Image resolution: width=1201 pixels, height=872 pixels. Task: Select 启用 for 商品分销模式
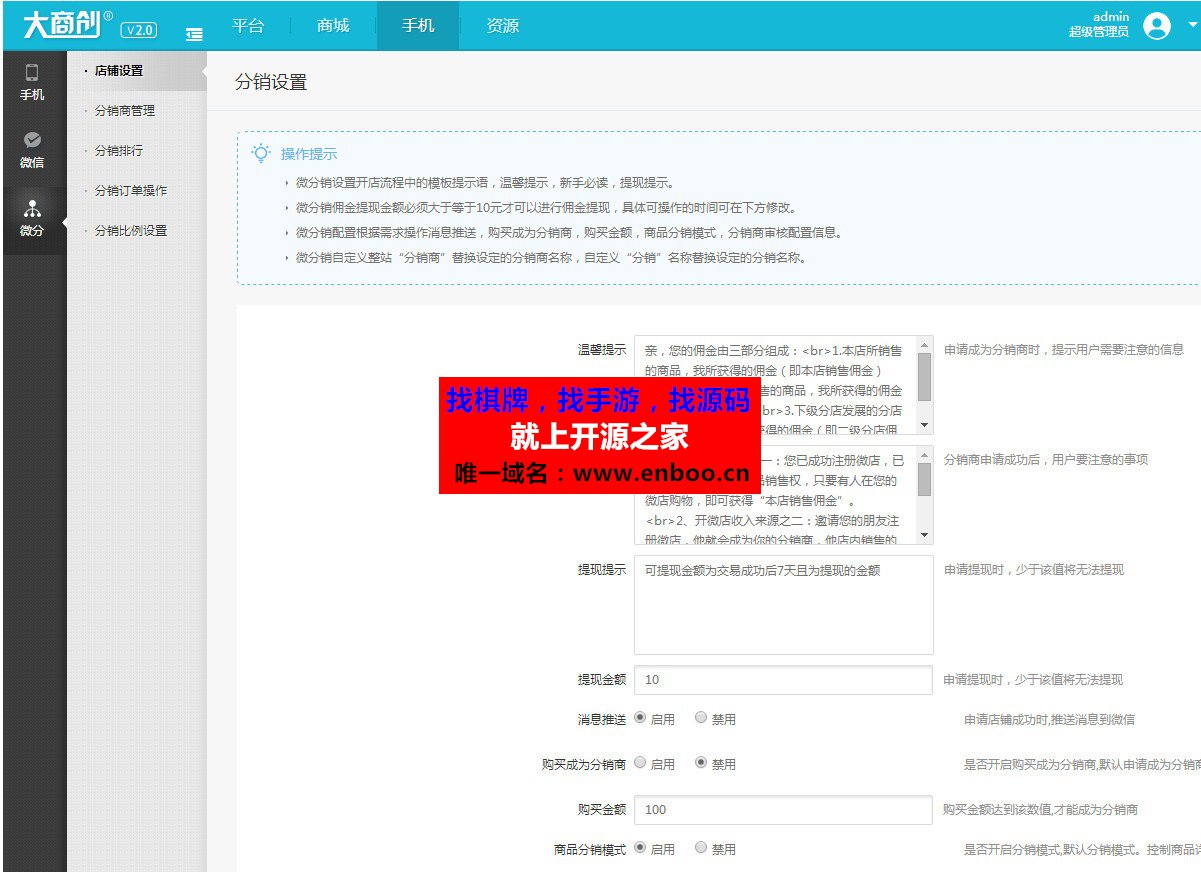640,848
